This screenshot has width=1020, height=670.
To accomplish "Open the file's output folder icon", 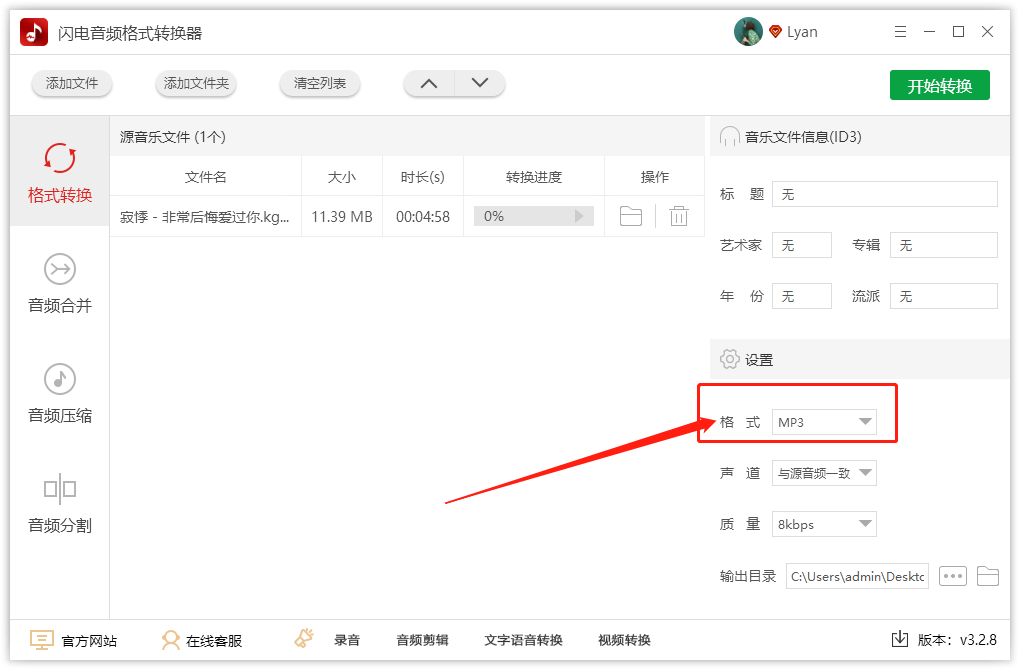I will (630, 215).
